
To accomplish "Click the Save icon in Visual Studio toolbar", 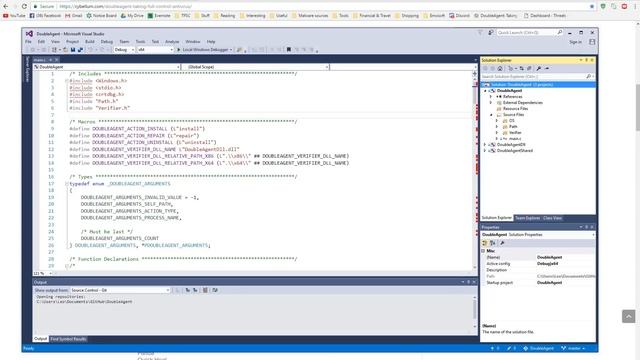I will 73,50.
